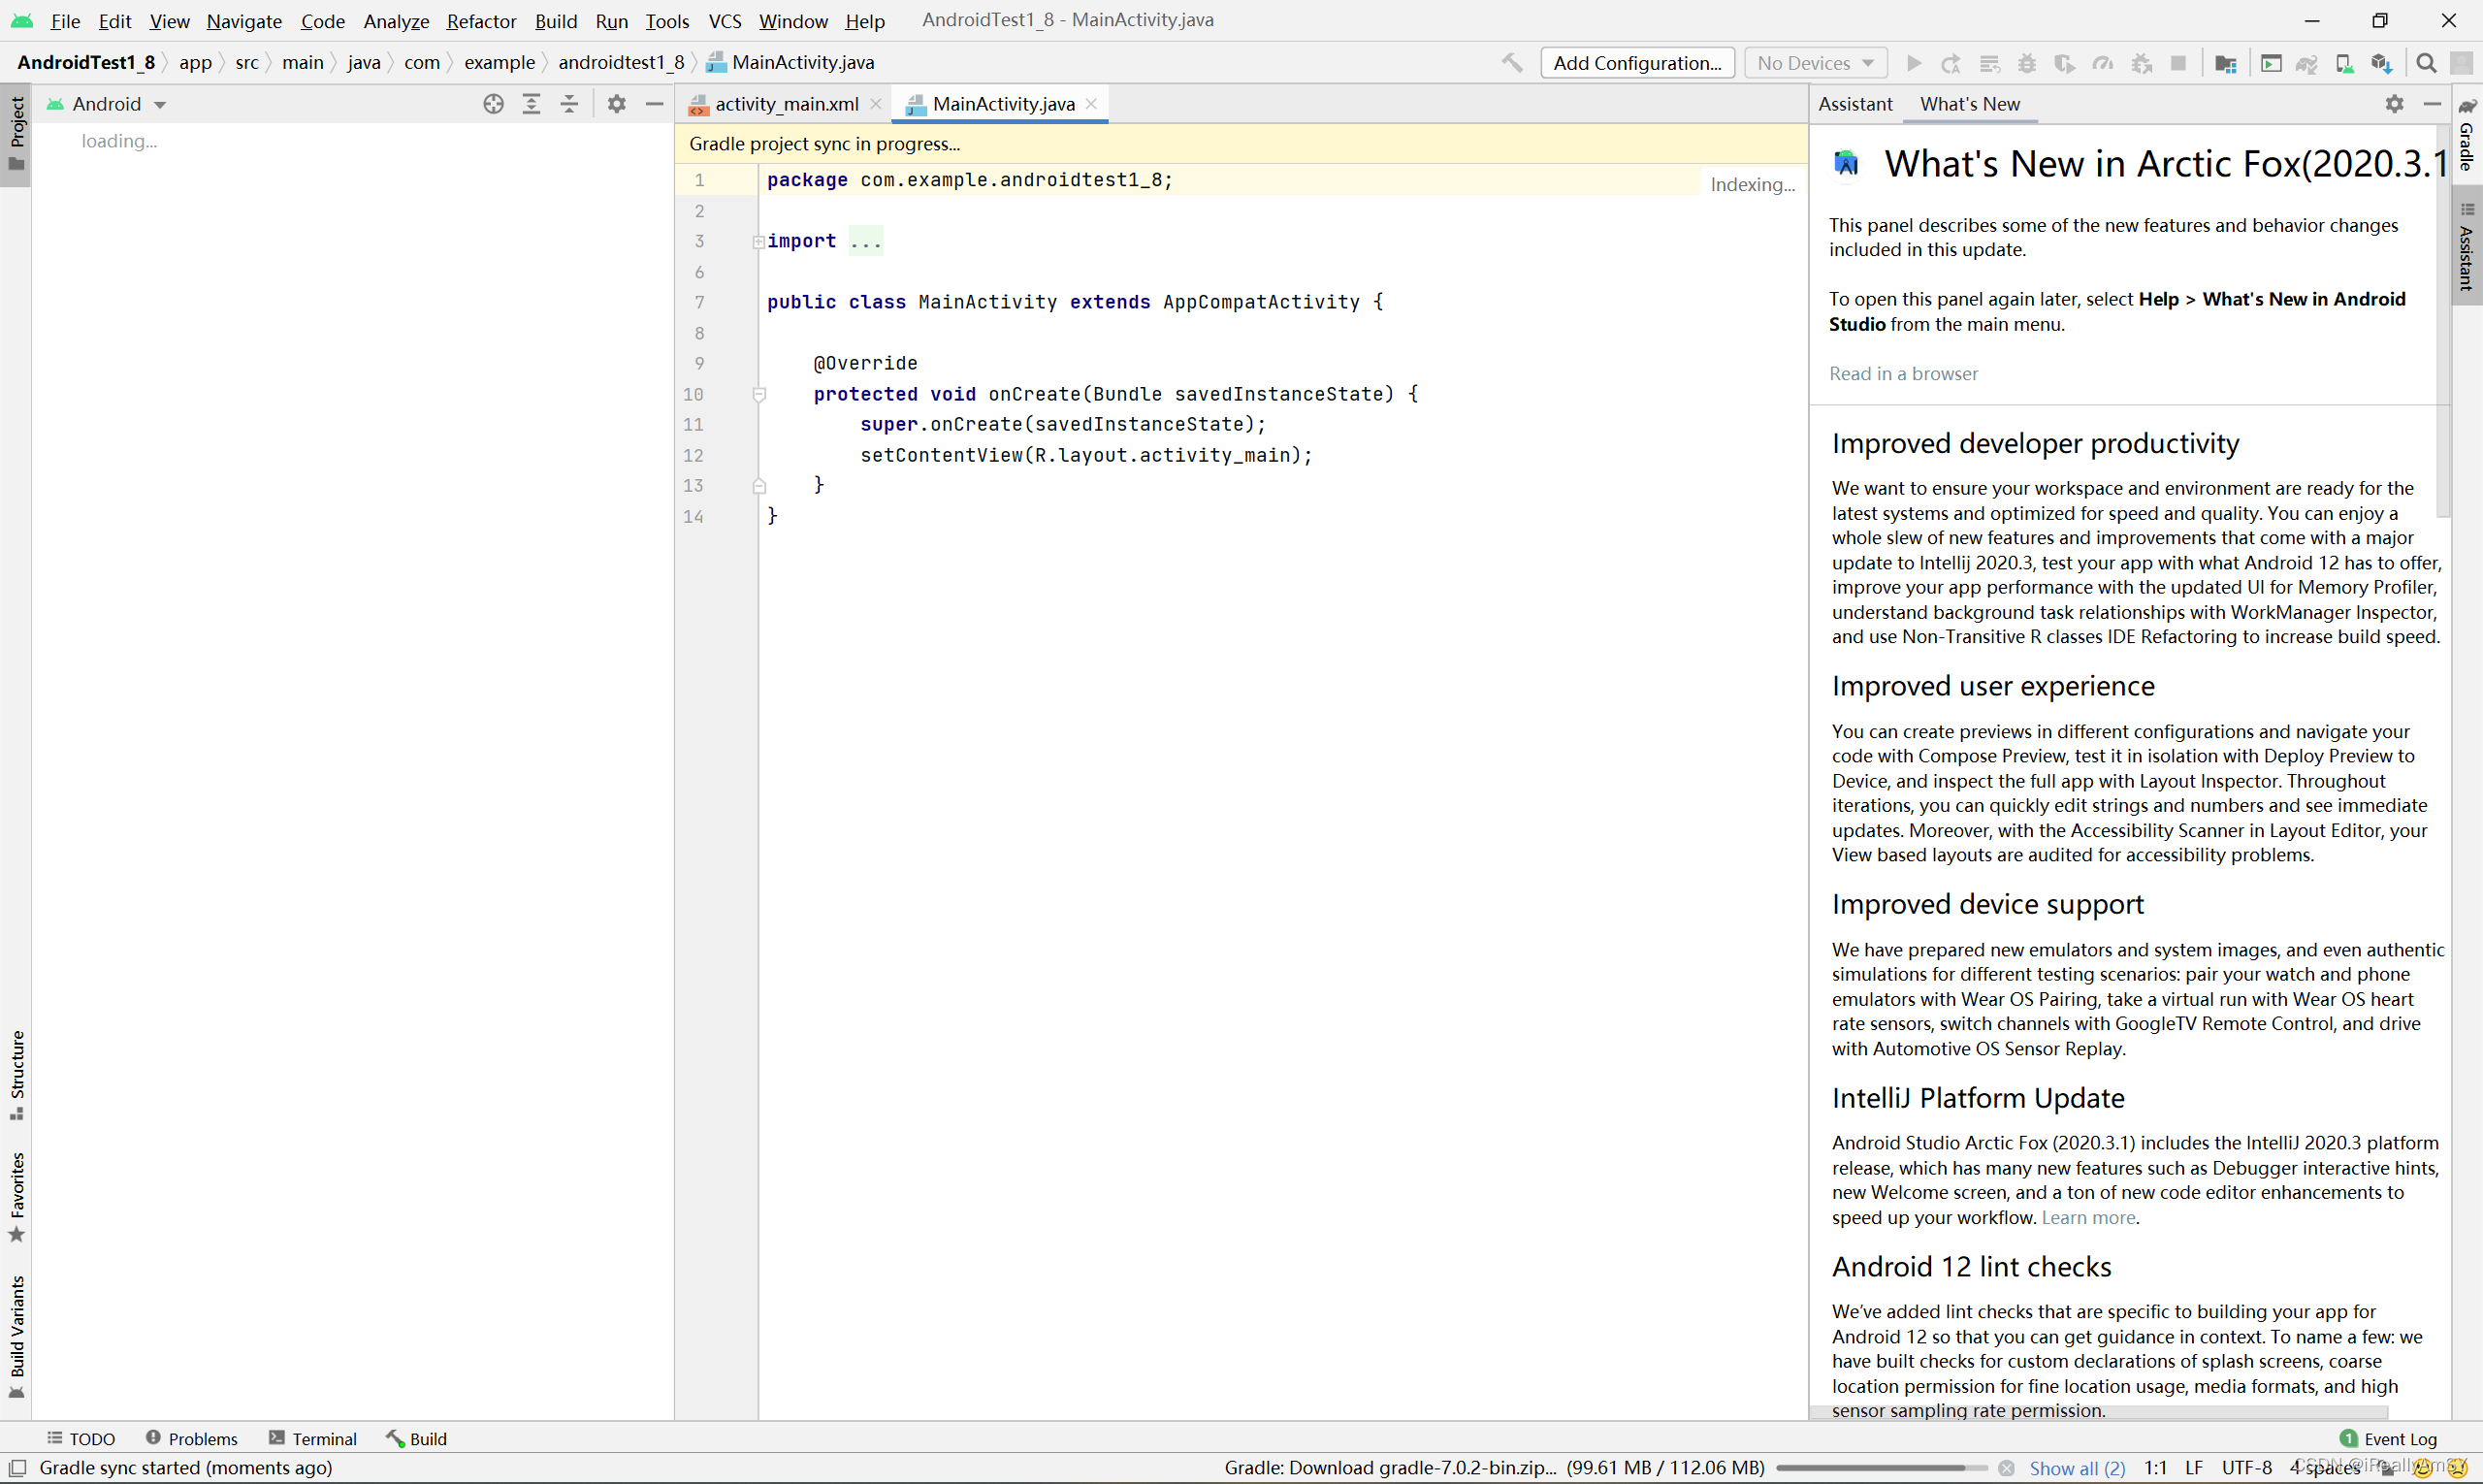Viewport: 2483px width, 1484px height.
Task: Click the androidtest1_8 breadcrumb
Action: [x=621, y=62]
